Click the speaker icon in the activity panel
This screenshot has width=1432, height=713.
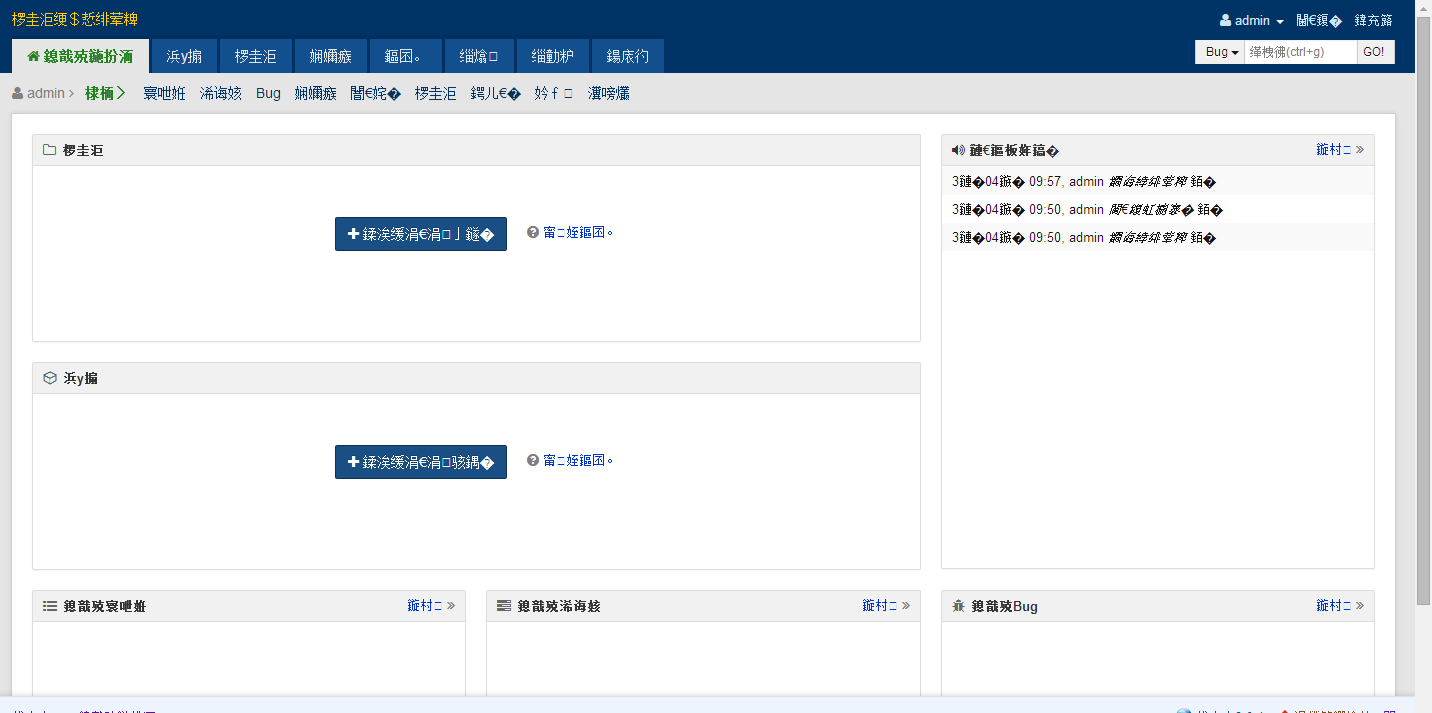(x=958, y=151)
